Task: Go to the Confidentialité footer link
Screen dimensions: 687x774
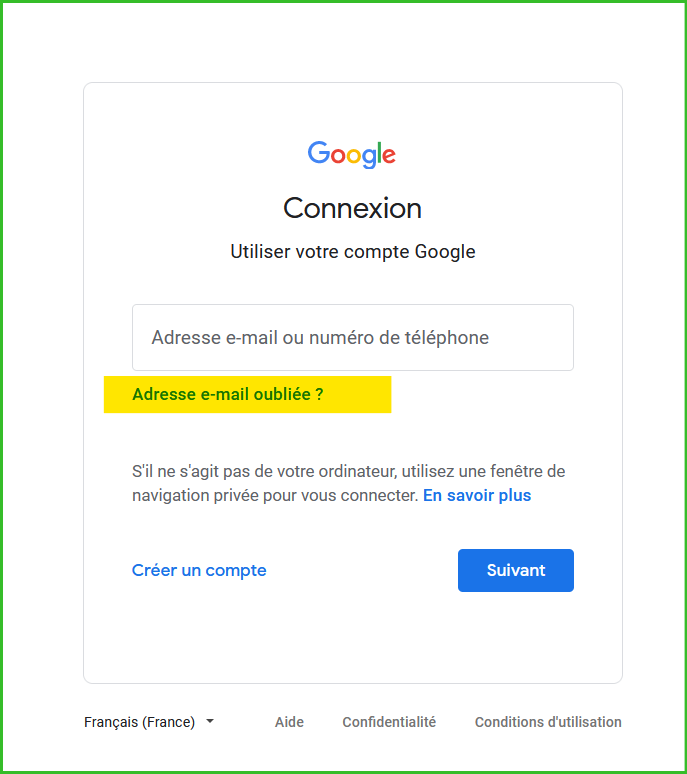Action: click(389, 722)
